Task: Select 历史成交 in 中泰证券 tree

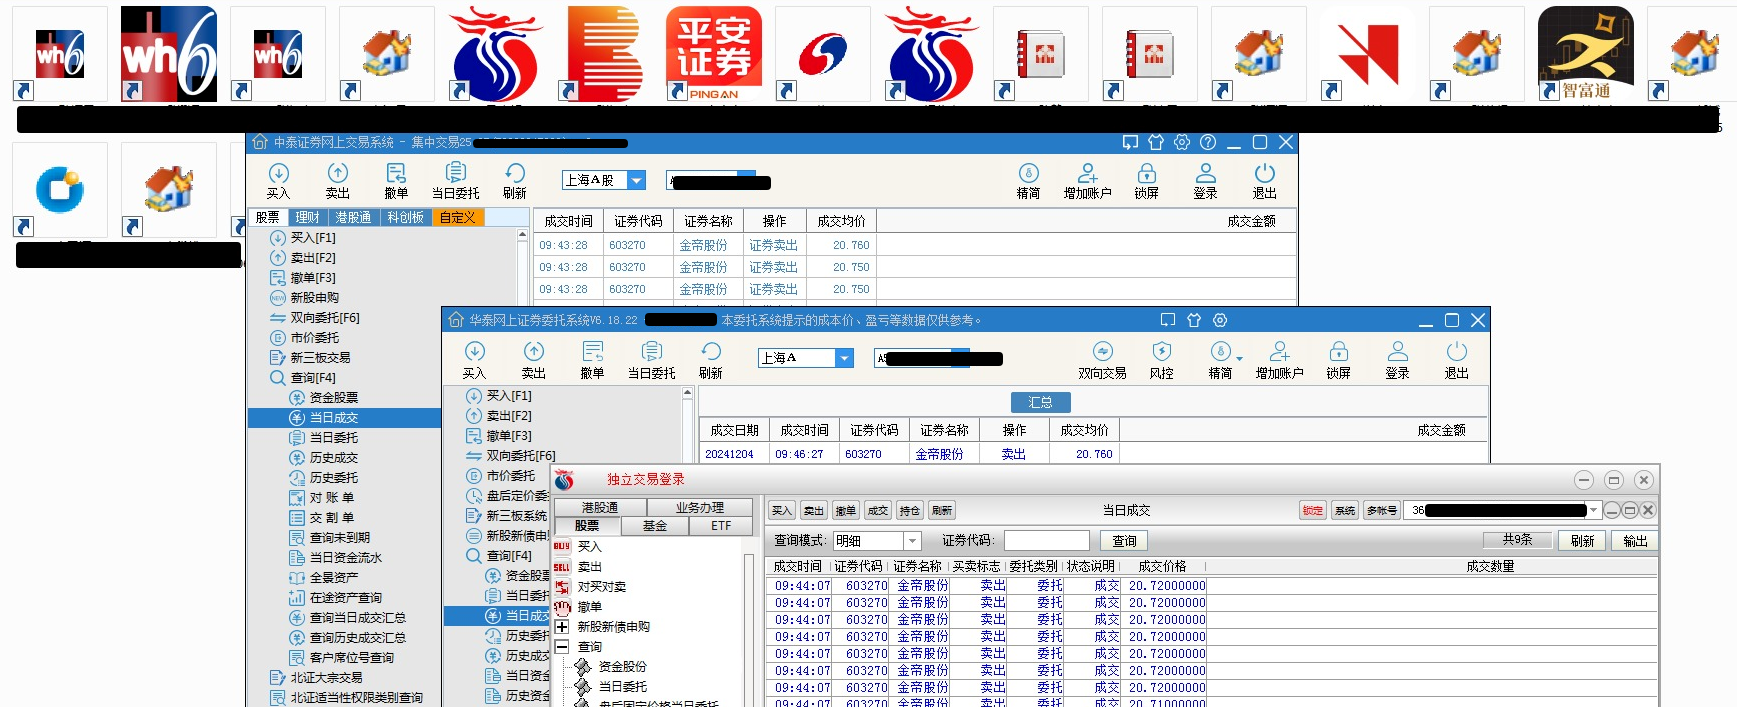Action: [334, 458]
